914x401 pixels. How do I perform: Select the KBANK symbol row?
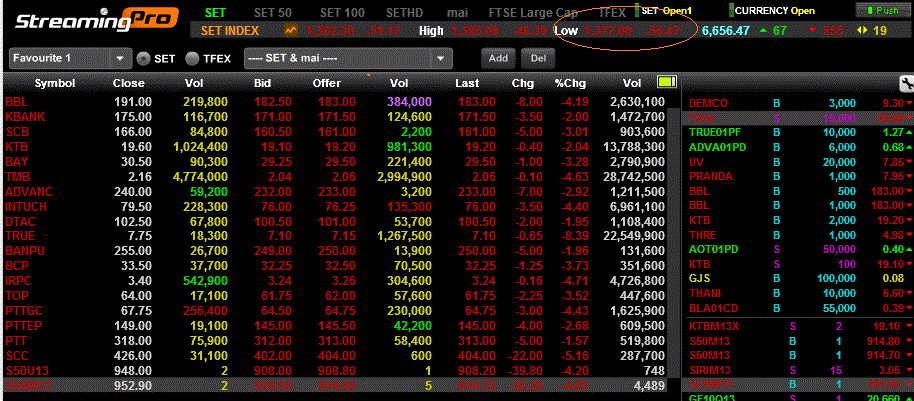(335, 117)
